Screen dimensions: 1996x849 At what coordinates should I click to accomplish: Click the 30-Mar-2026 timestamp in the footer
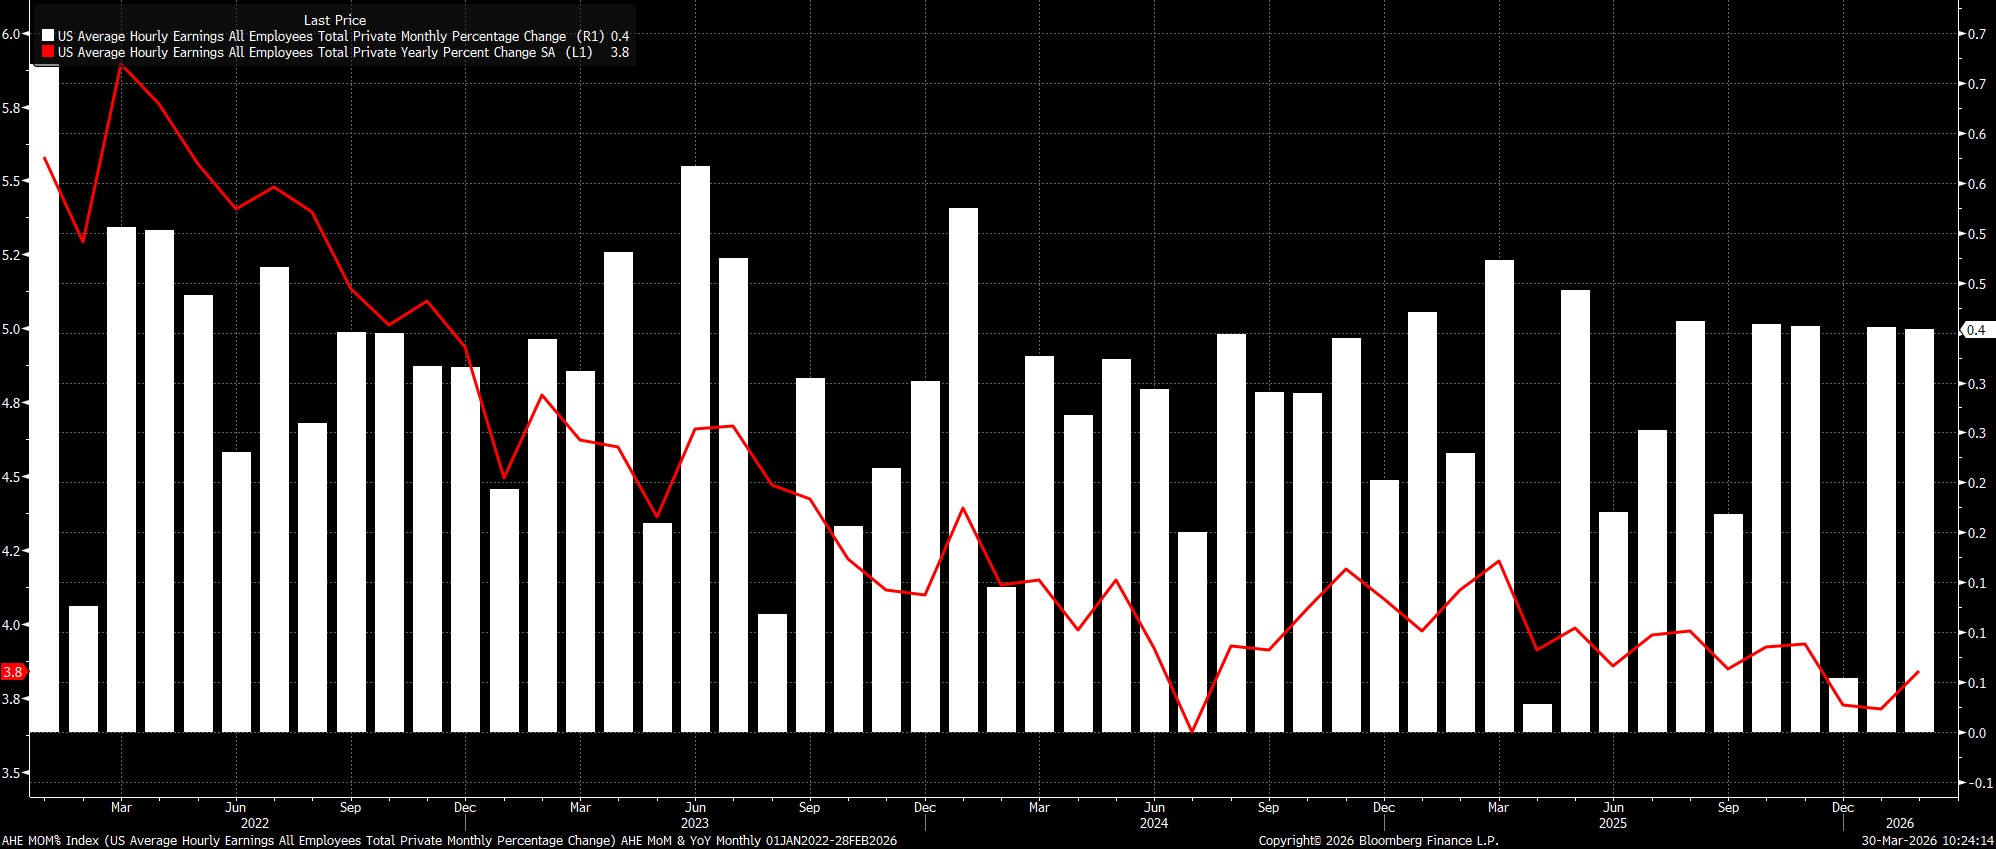point(1927,841)
